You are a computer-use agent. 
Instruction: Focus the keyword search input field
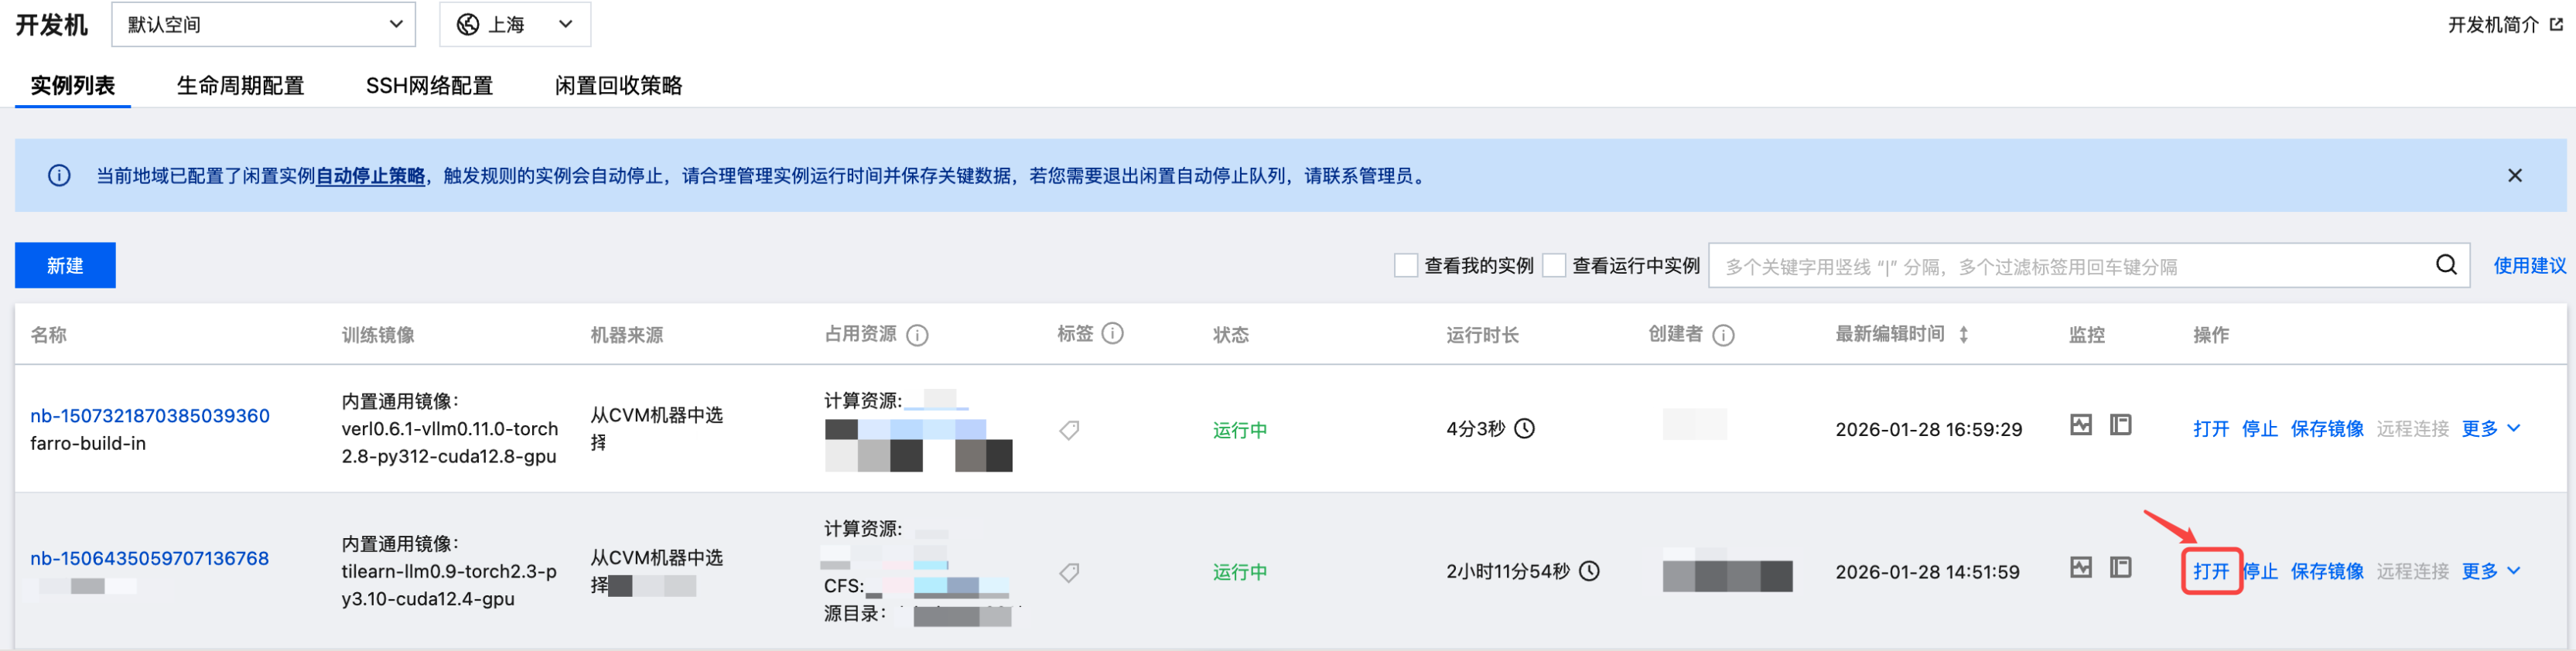(2070, 266)
